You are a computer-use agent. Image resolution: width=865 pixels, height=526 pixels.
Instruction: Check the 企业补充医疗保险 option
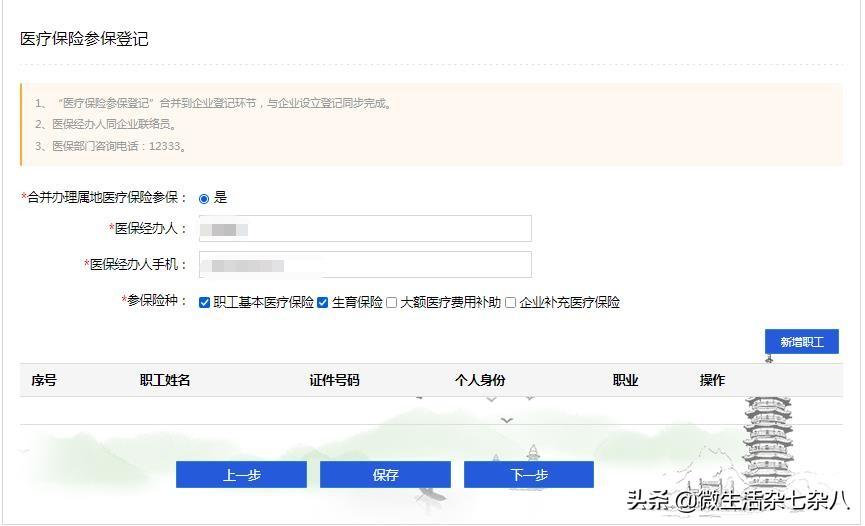click(511, 302)
